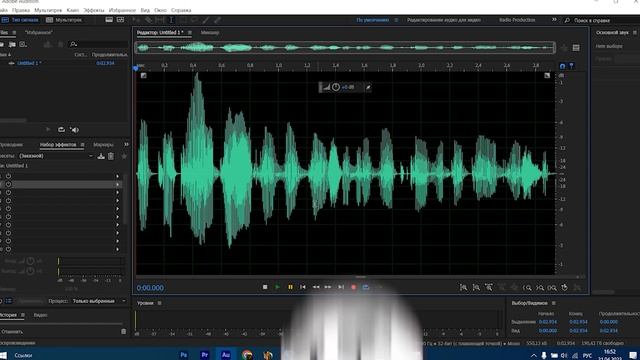Open the Набор эффектов panel menu icon

tap(82, 144)
